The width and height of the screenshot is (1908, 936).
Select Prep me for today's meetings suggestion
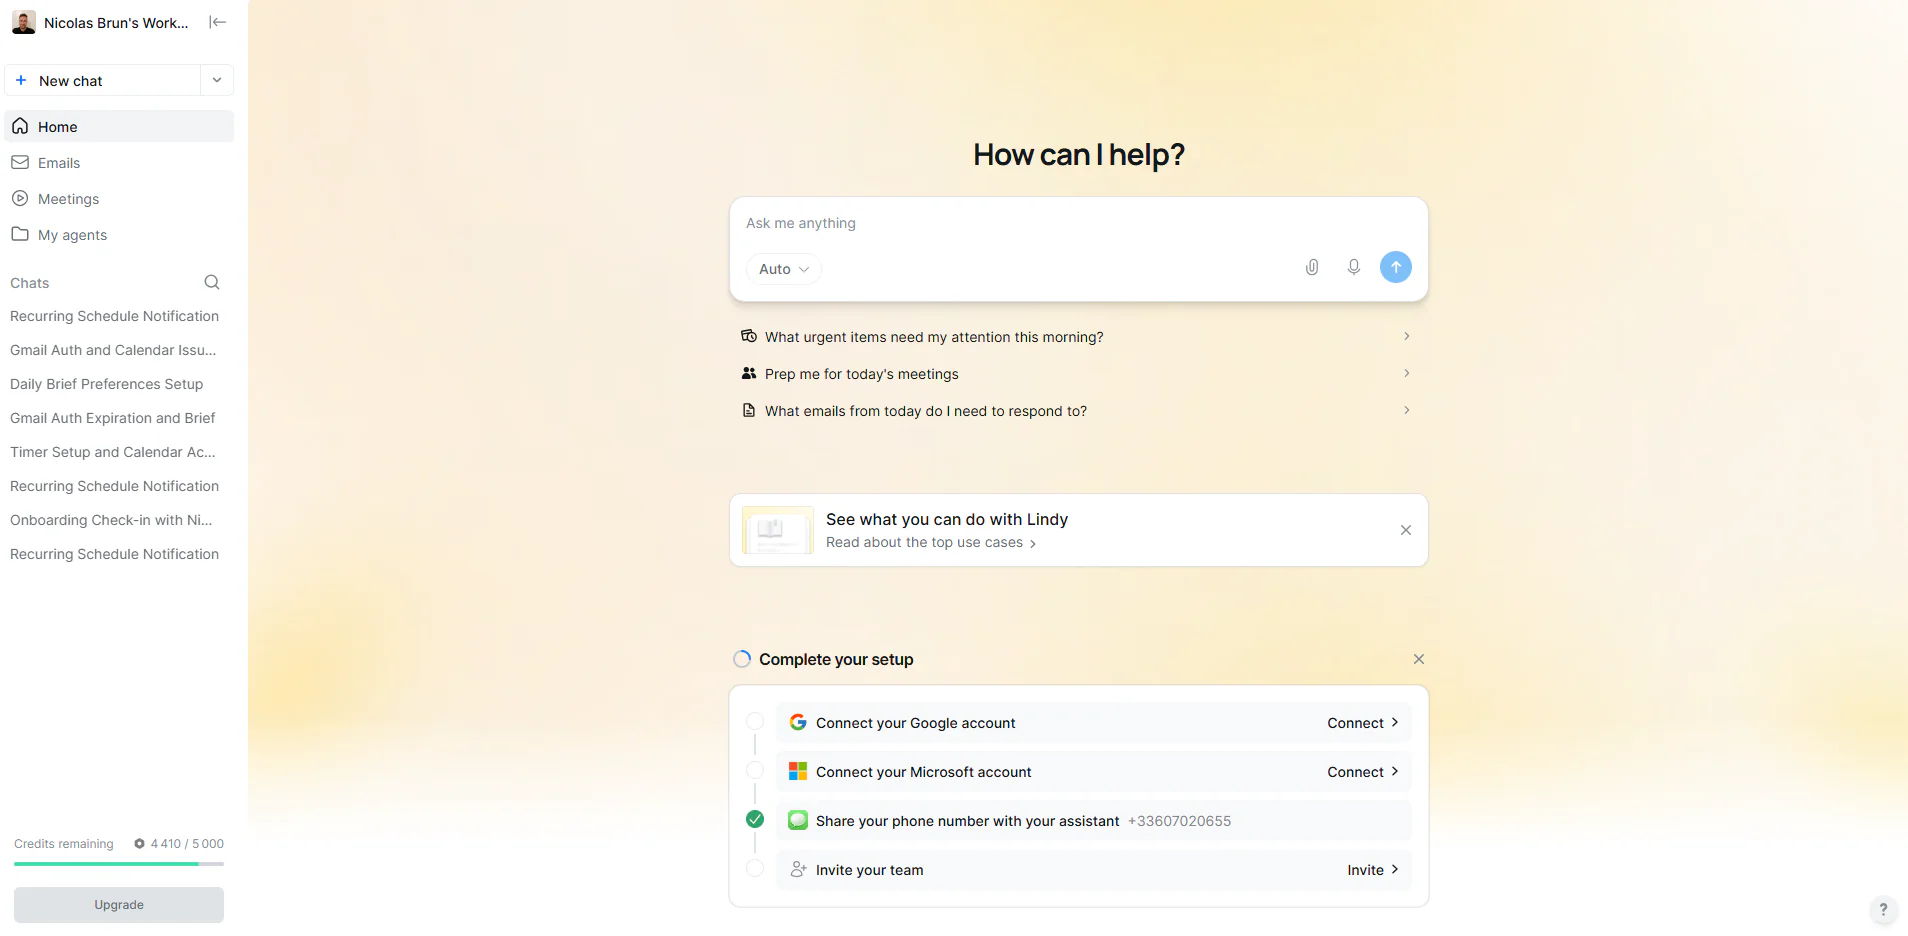coord(1078,374)
